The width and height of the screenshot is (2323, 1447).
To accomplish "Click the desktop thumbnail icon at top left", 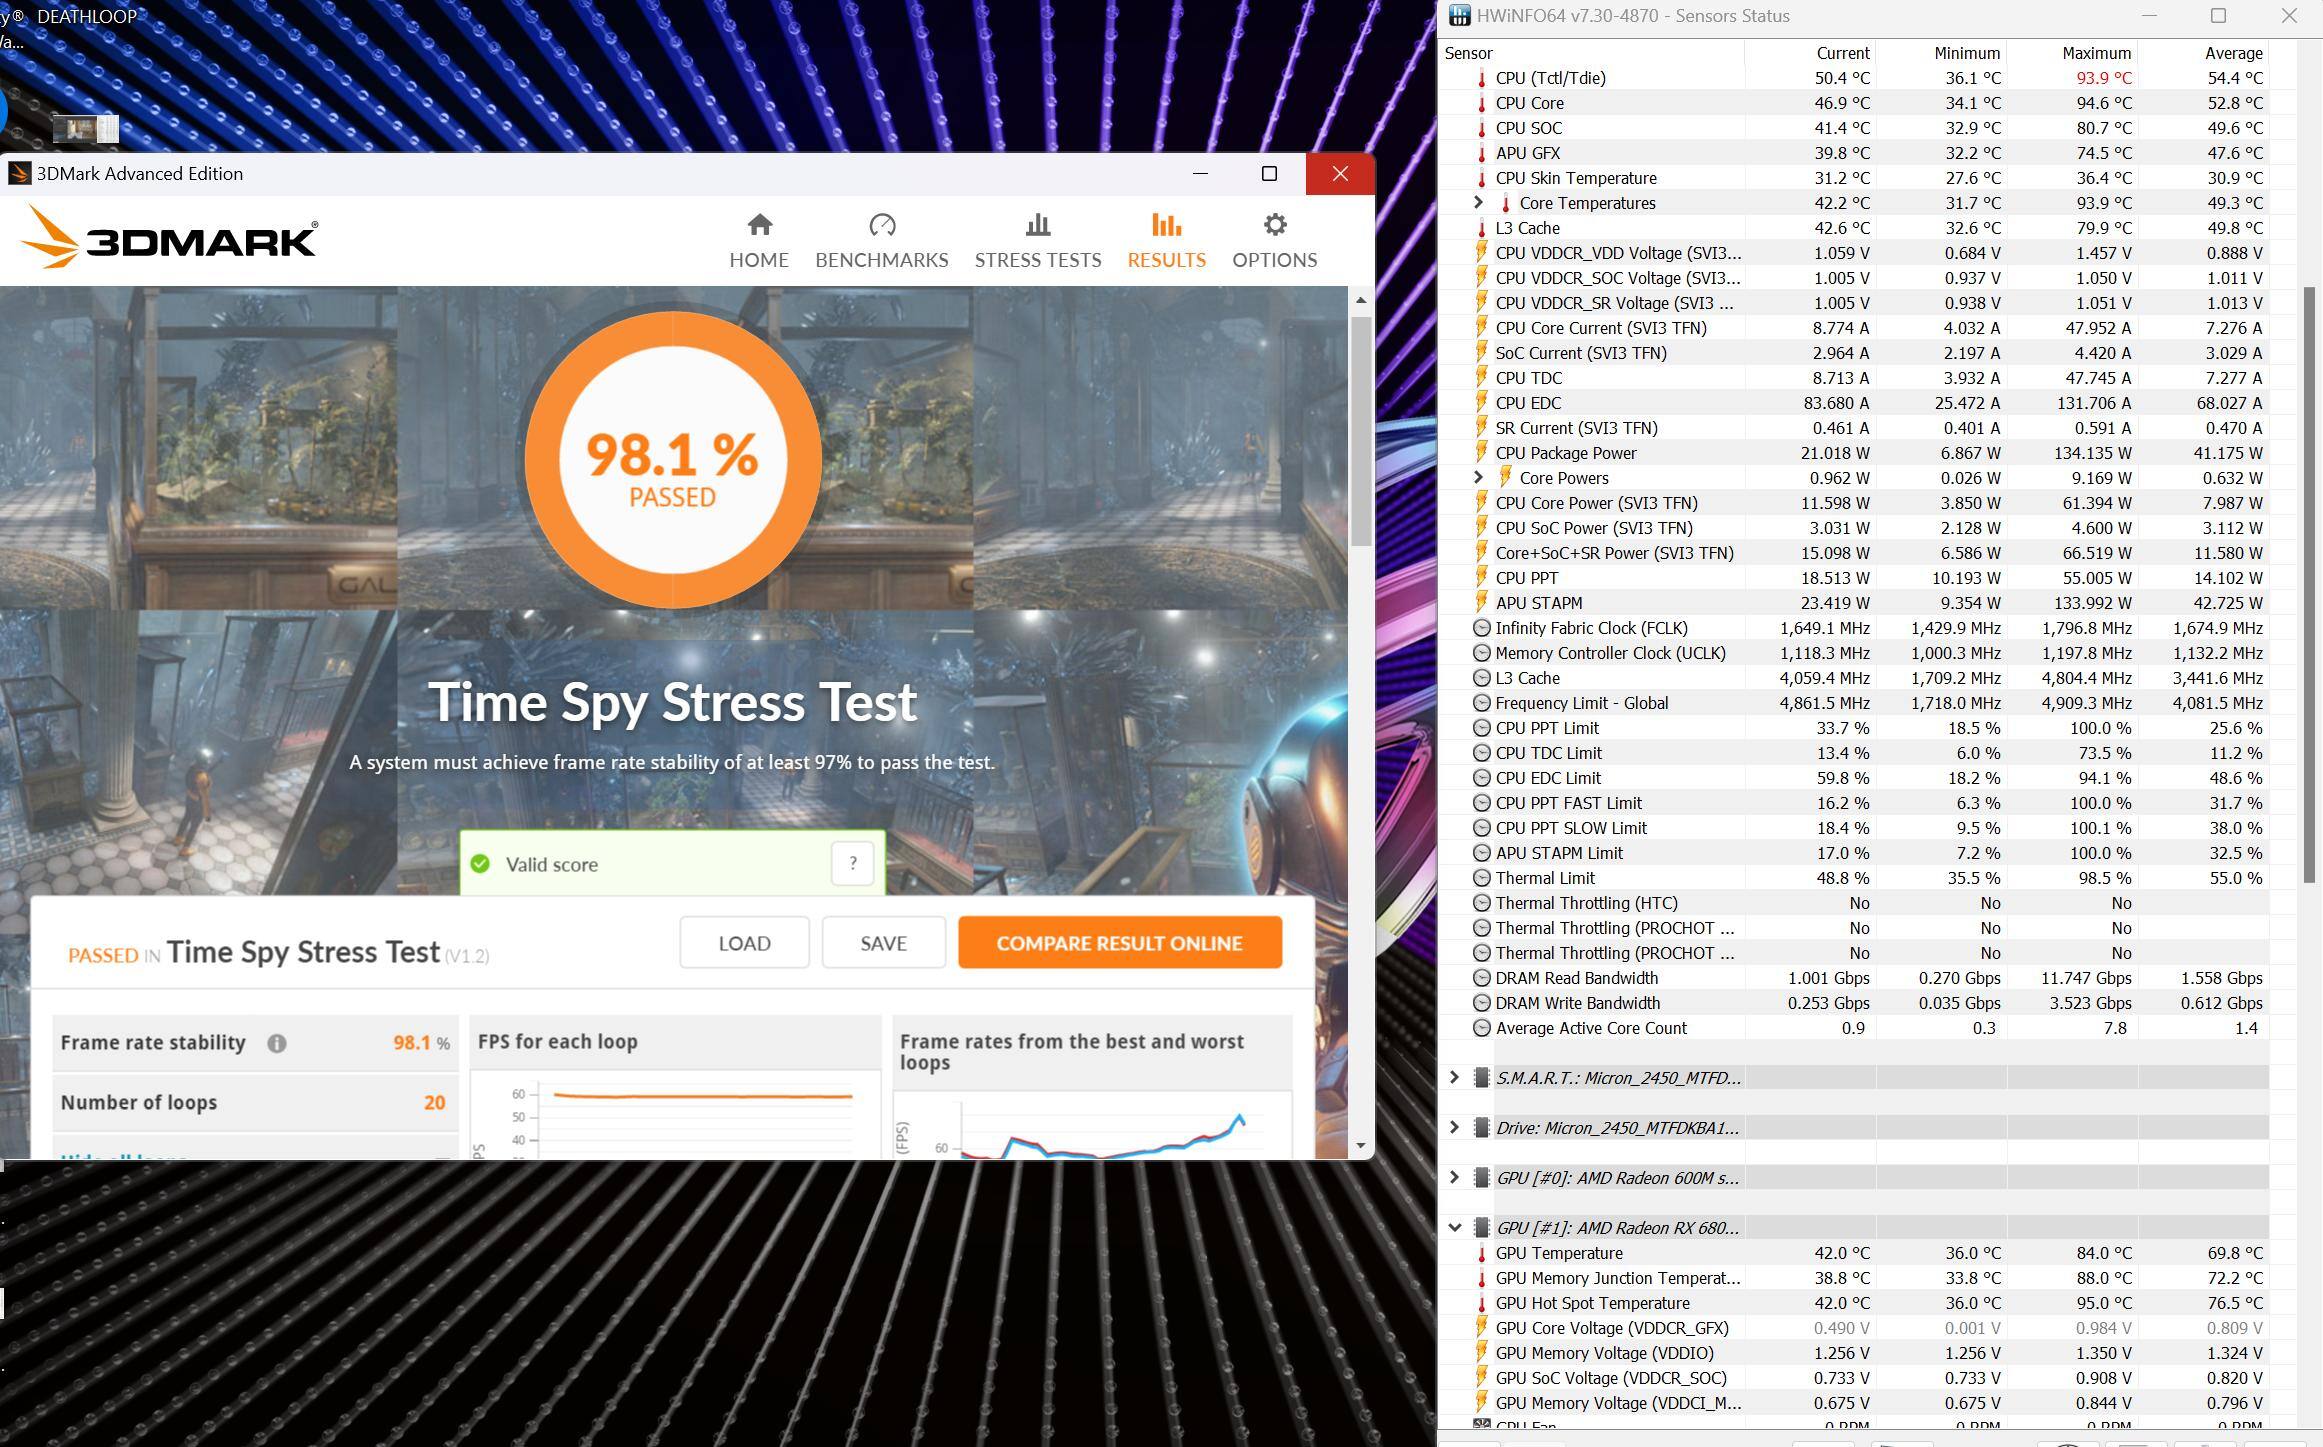I will coord(85,128).
